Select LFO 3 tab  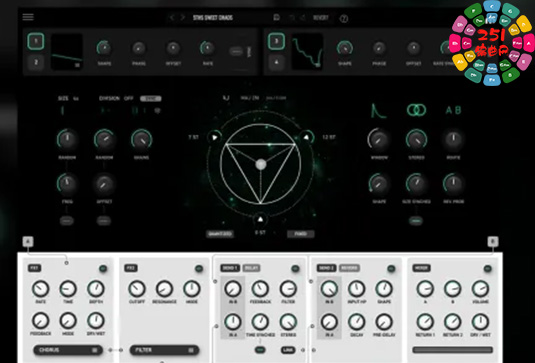point(276,42)
